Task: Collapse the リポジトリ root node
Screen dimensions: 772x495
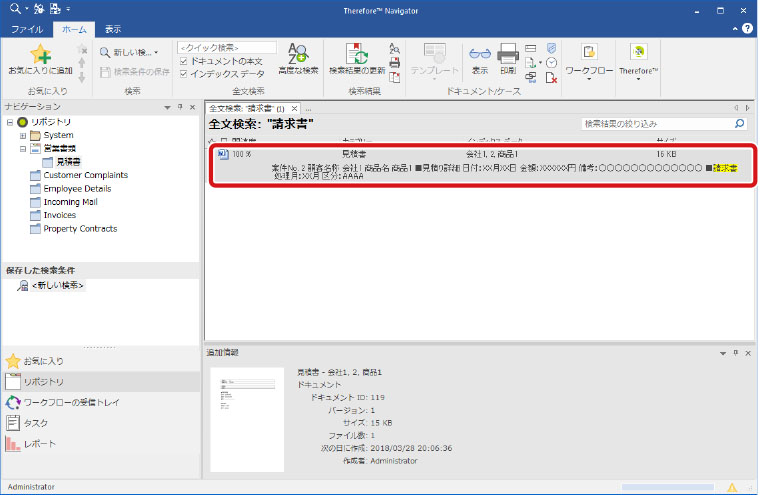Action: [9, 122]
